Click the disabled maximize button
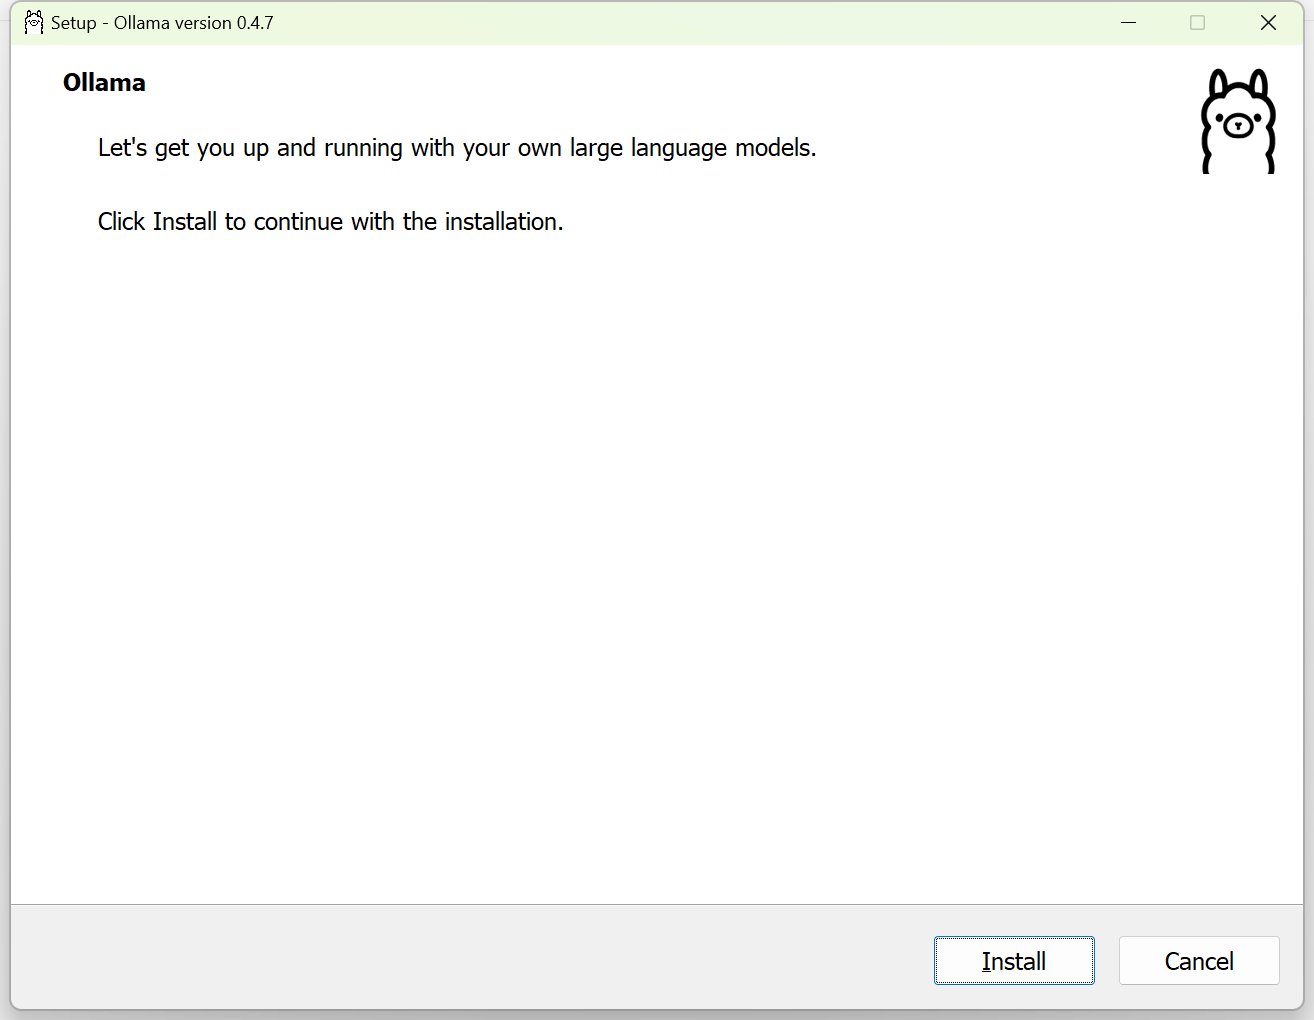Screen dimensions: 1314x1020 pos(1198,22)
